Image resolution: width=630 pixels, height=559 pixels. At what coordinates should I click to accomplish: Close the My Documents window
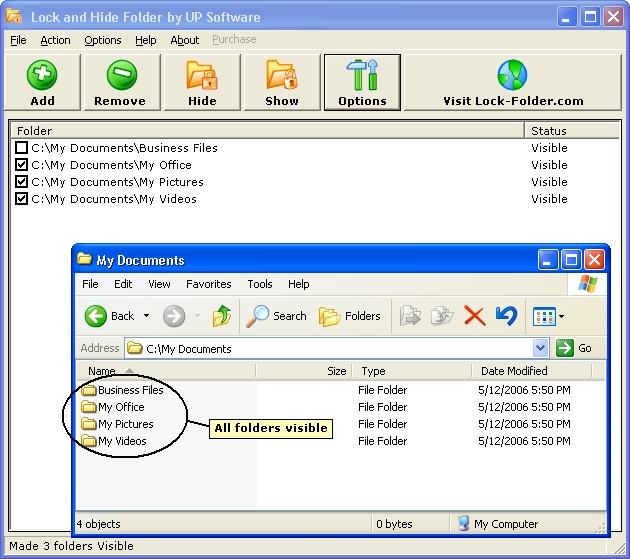(594, 260)
